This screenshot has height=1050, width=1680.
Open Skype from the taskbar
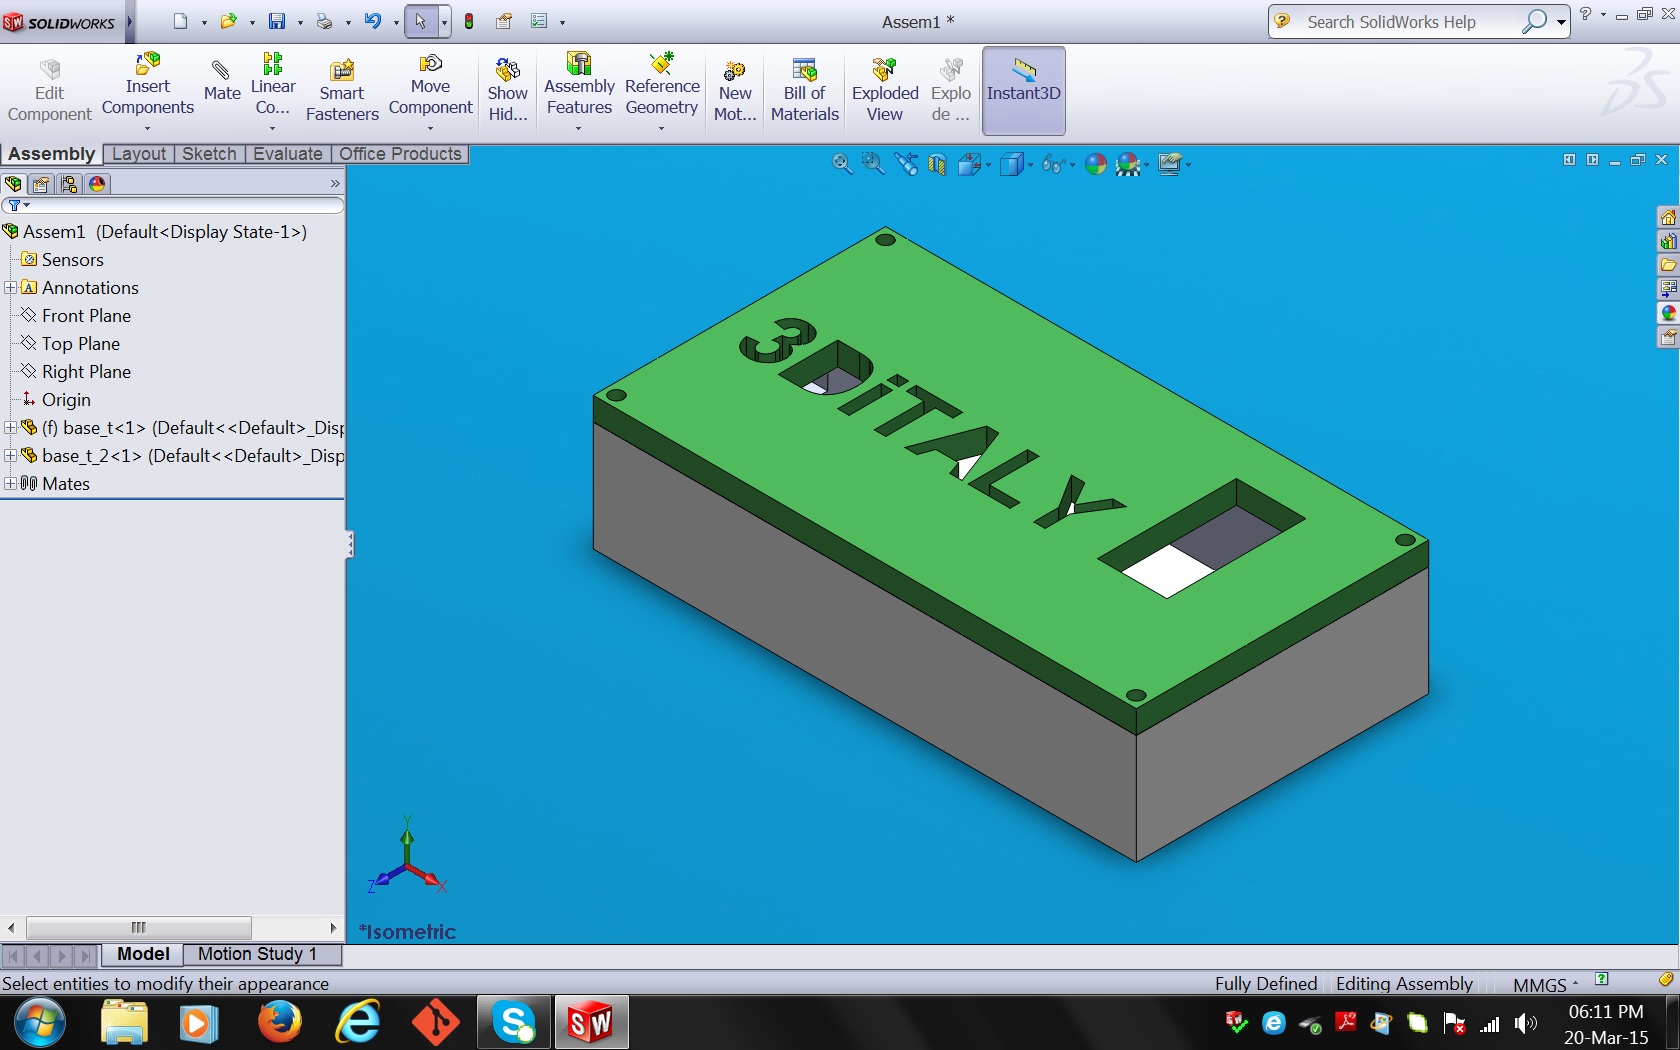click(514, 1022)
